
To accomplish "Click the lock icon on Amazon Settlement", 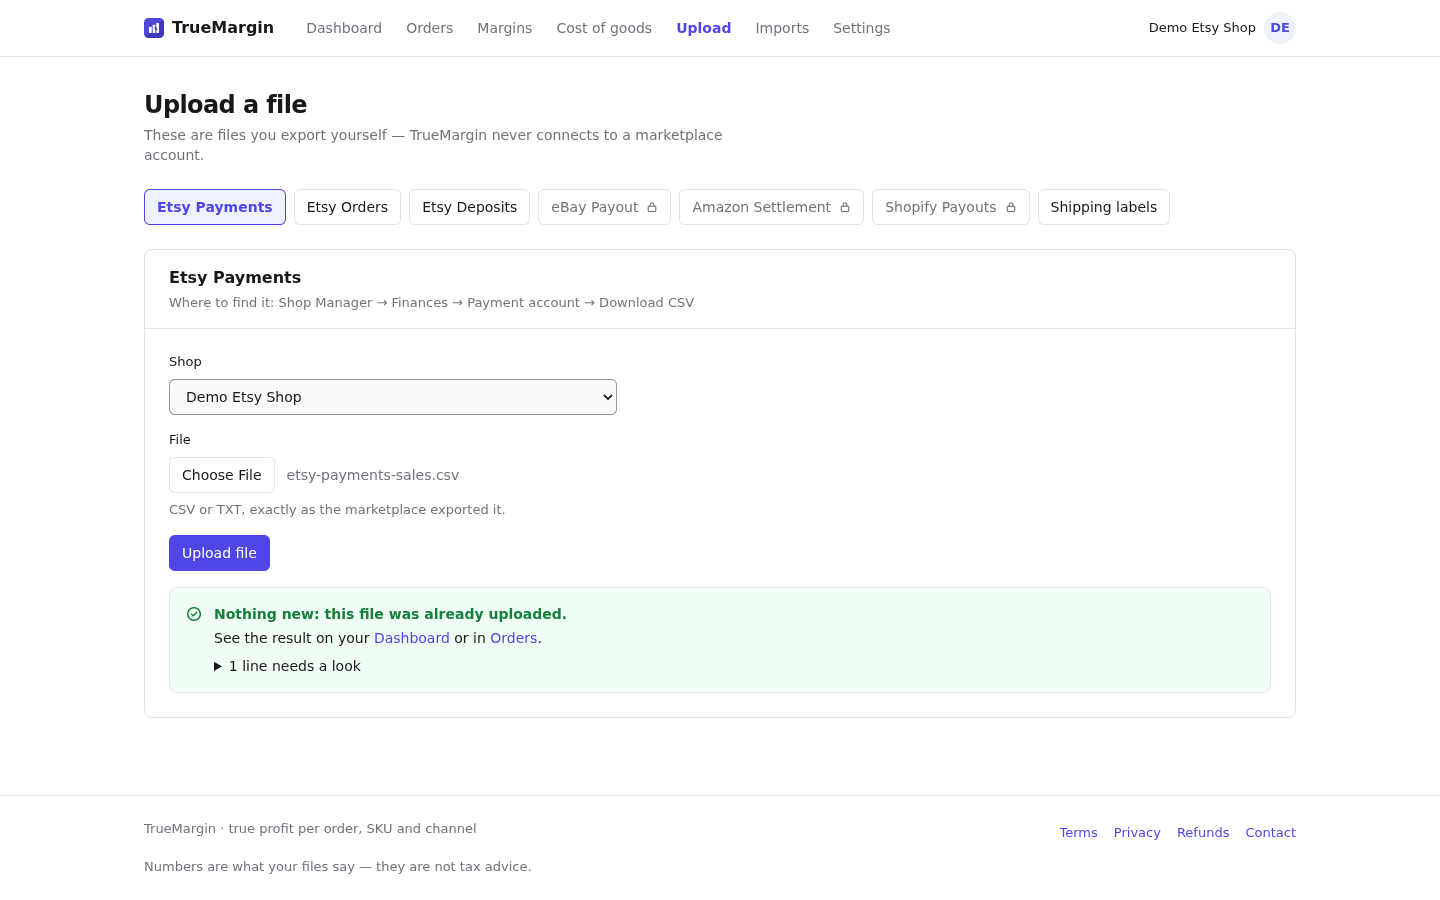I will 845,208.
